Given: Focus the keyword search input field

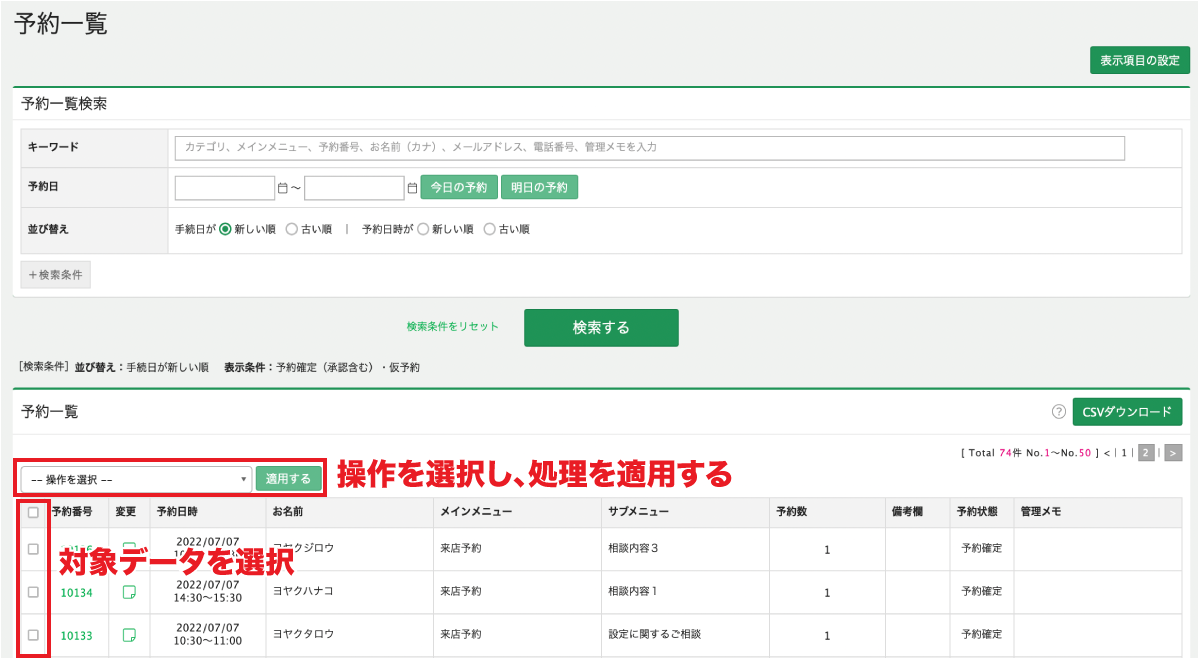Looking at the screenshot, I should [649, 147].
